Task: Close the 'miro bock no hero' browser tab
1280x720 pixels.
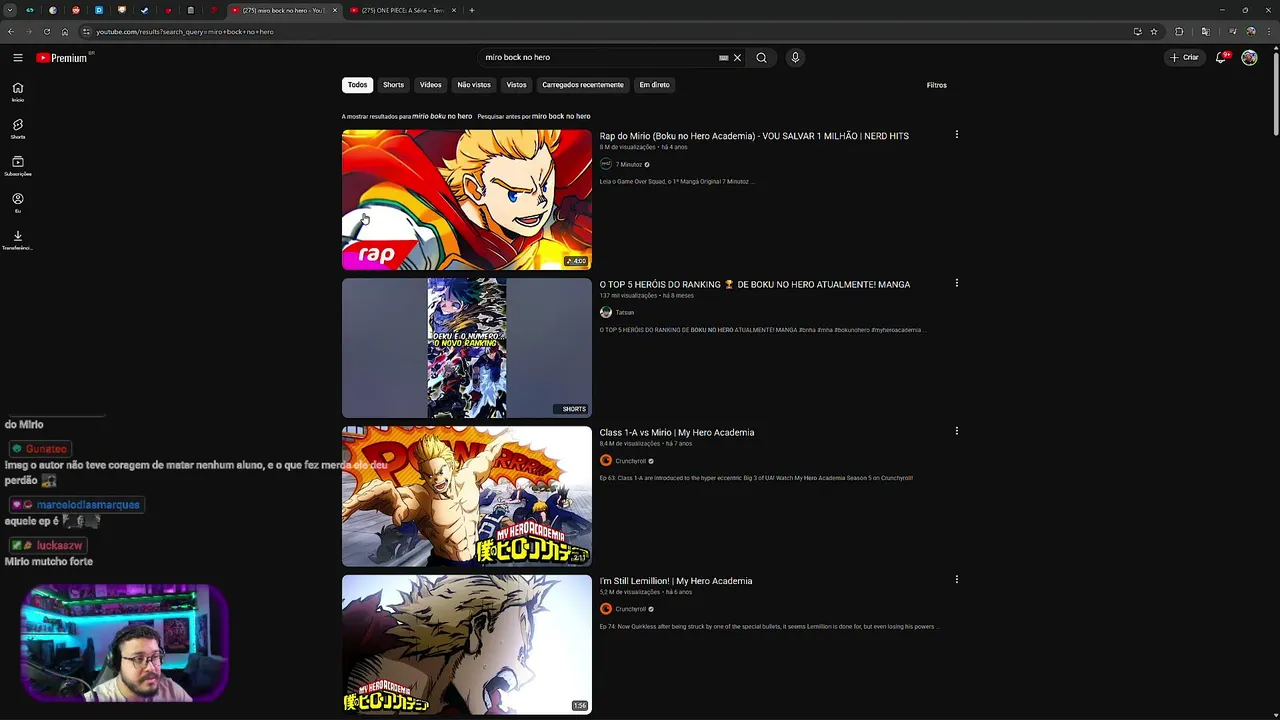Action: coord(335,10)
